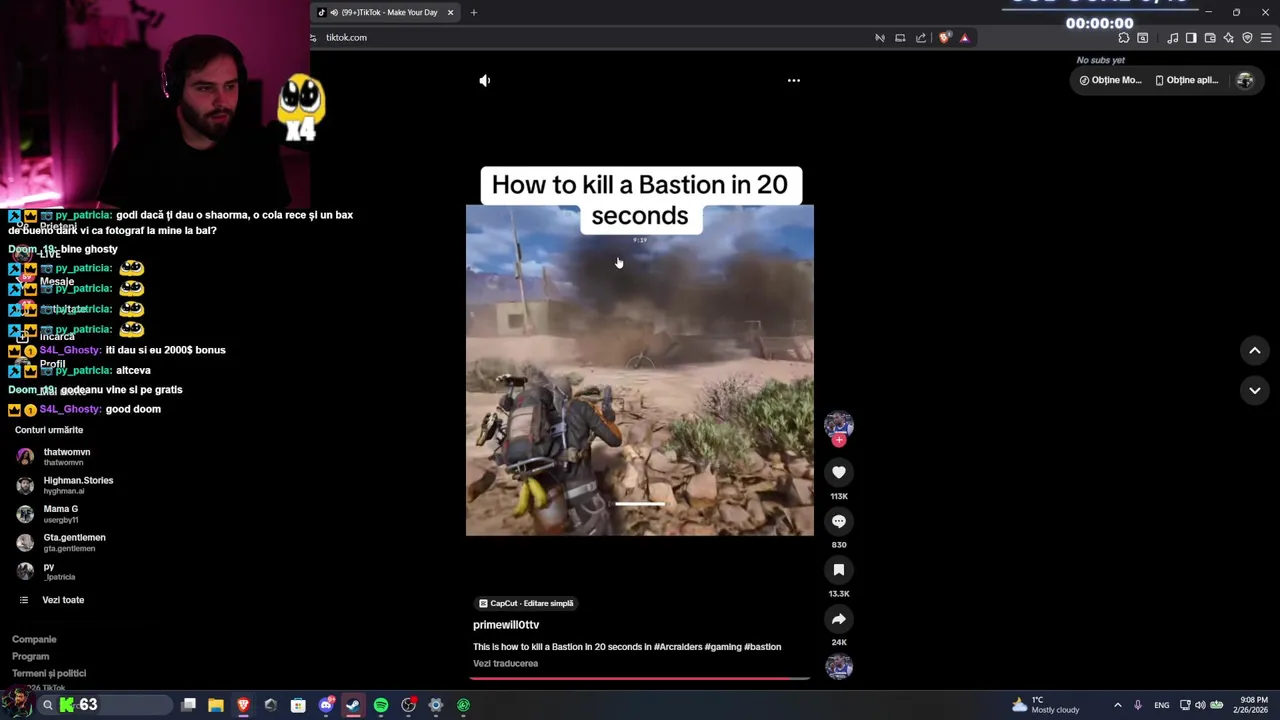Open primewill0ttv profile link

506,625
